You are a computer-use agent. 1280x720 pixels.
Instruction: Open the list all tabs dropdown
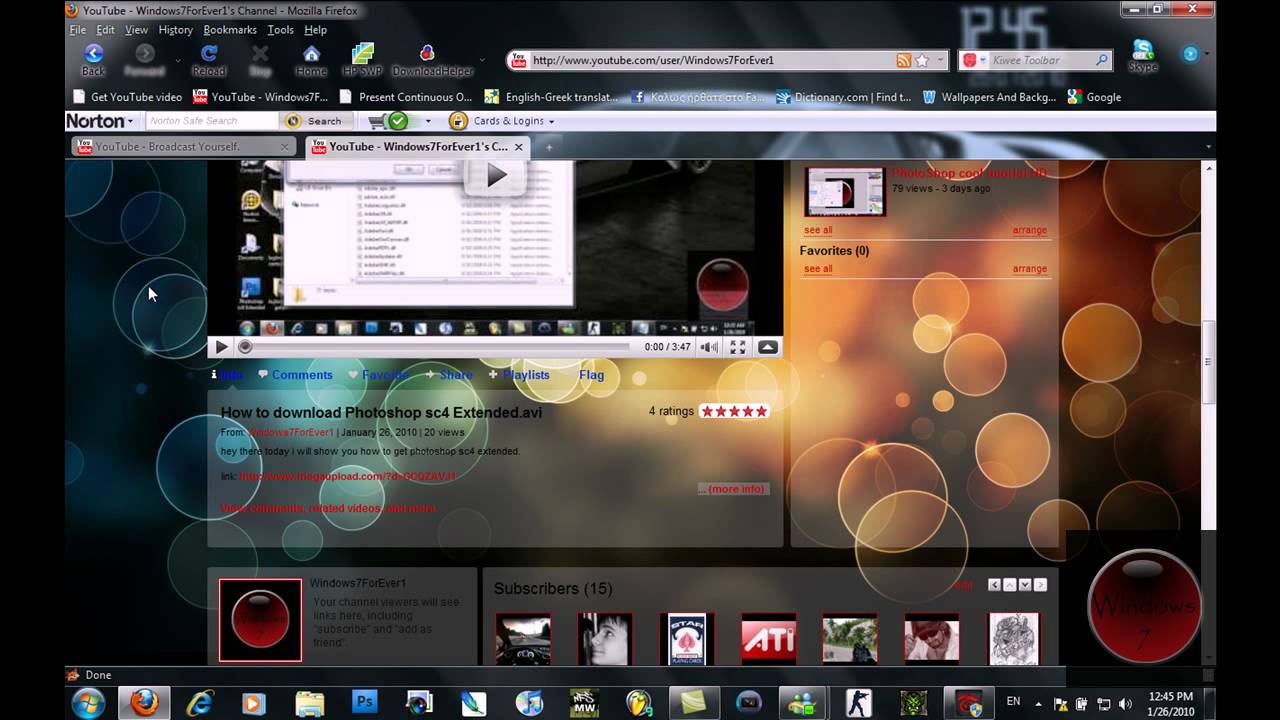click(x=1208, y=147)
